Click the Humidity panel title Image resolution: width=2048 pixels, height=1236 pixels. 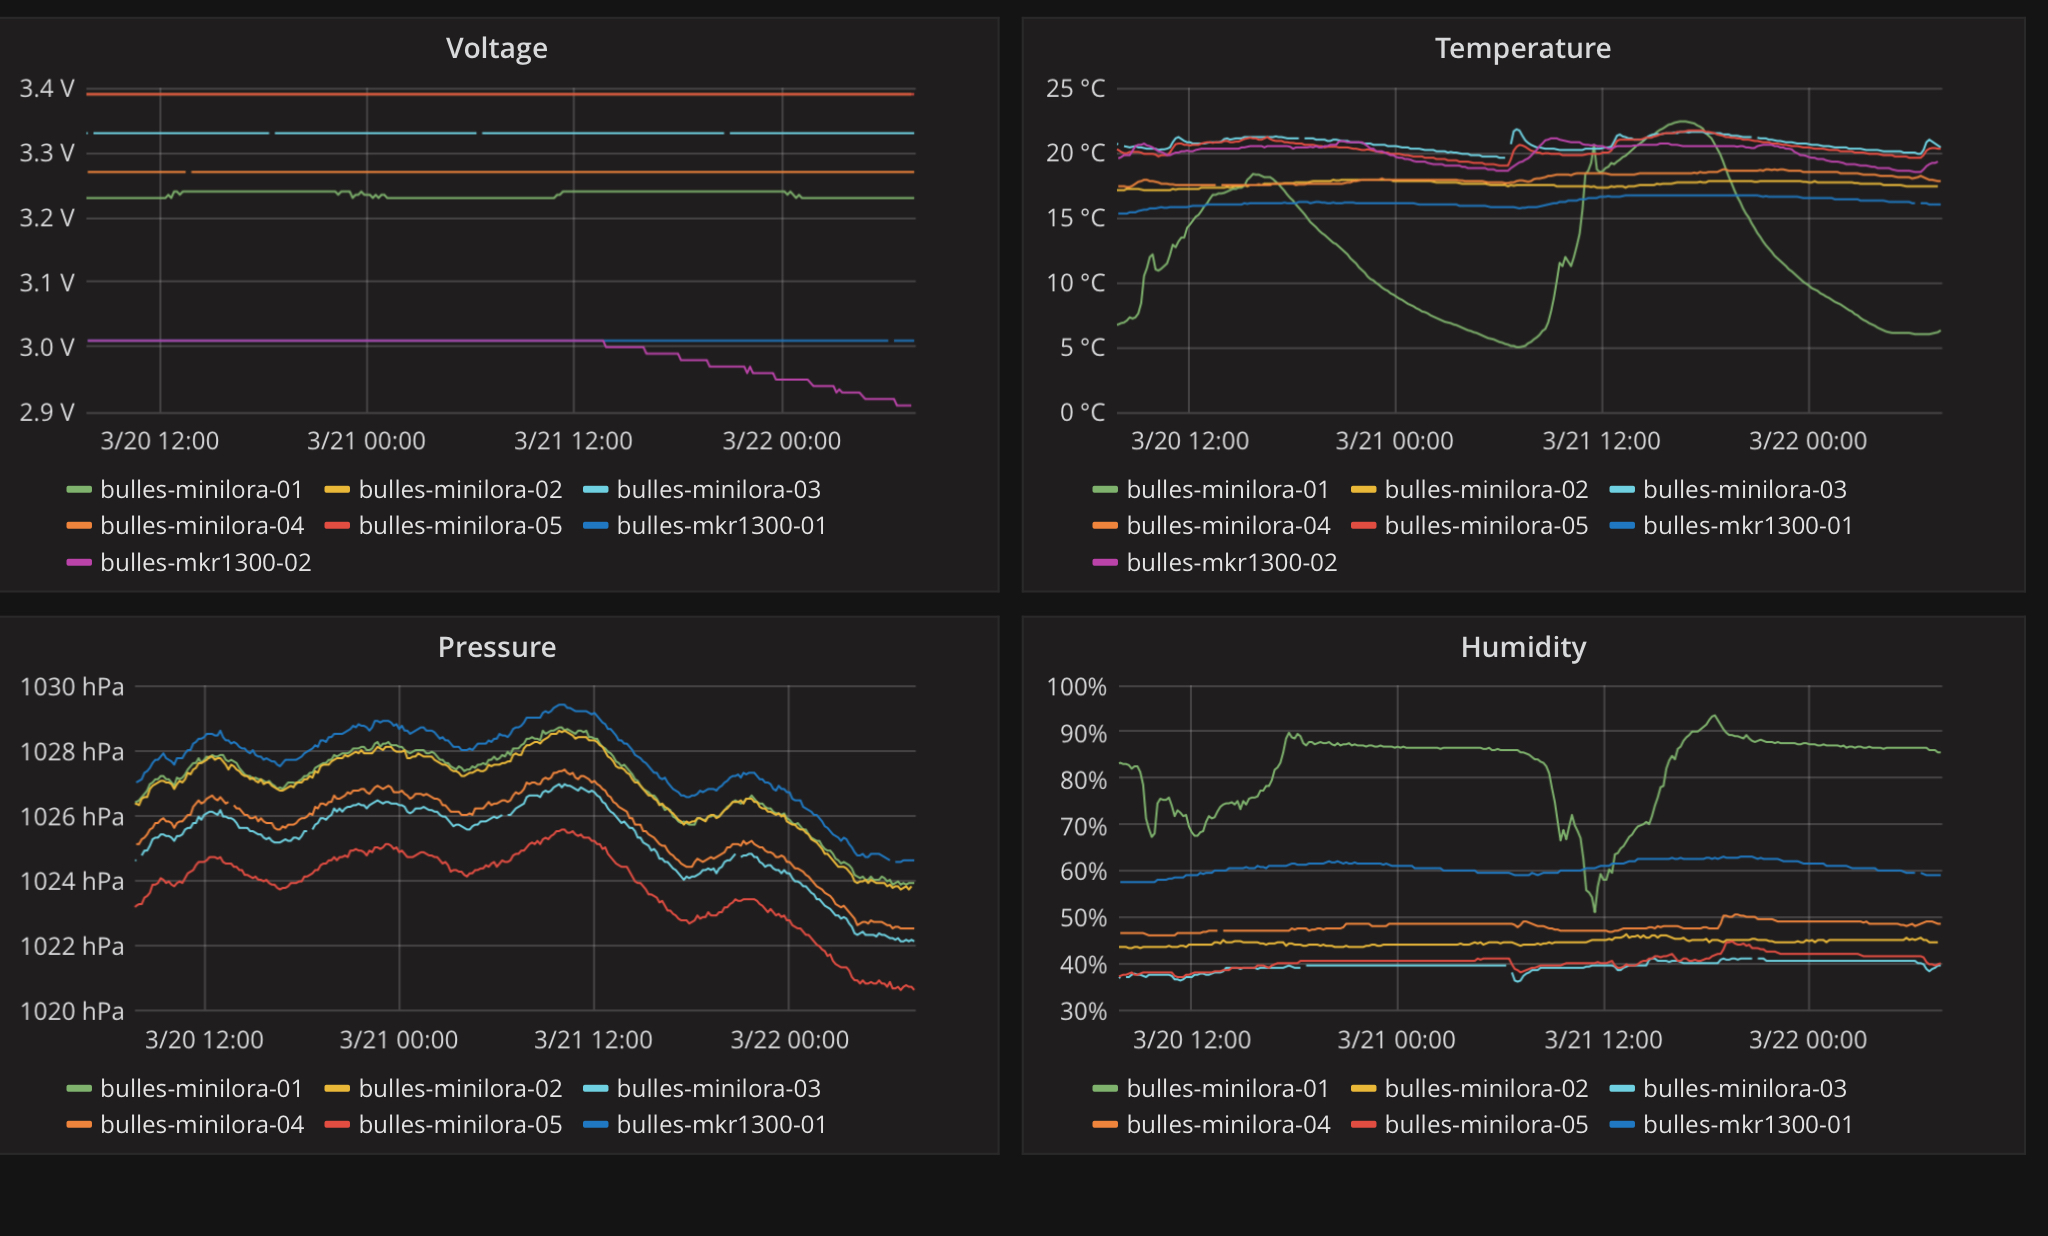(1522, 647)
